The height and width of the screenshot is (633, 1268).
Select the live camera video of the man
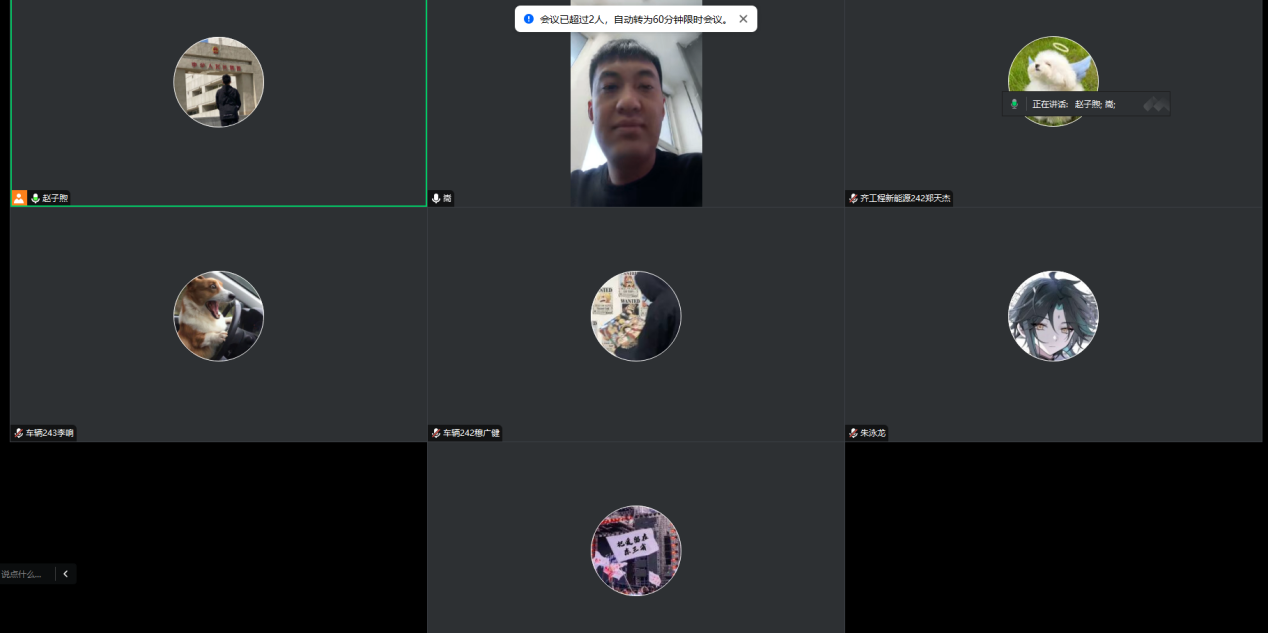[636, 110]
